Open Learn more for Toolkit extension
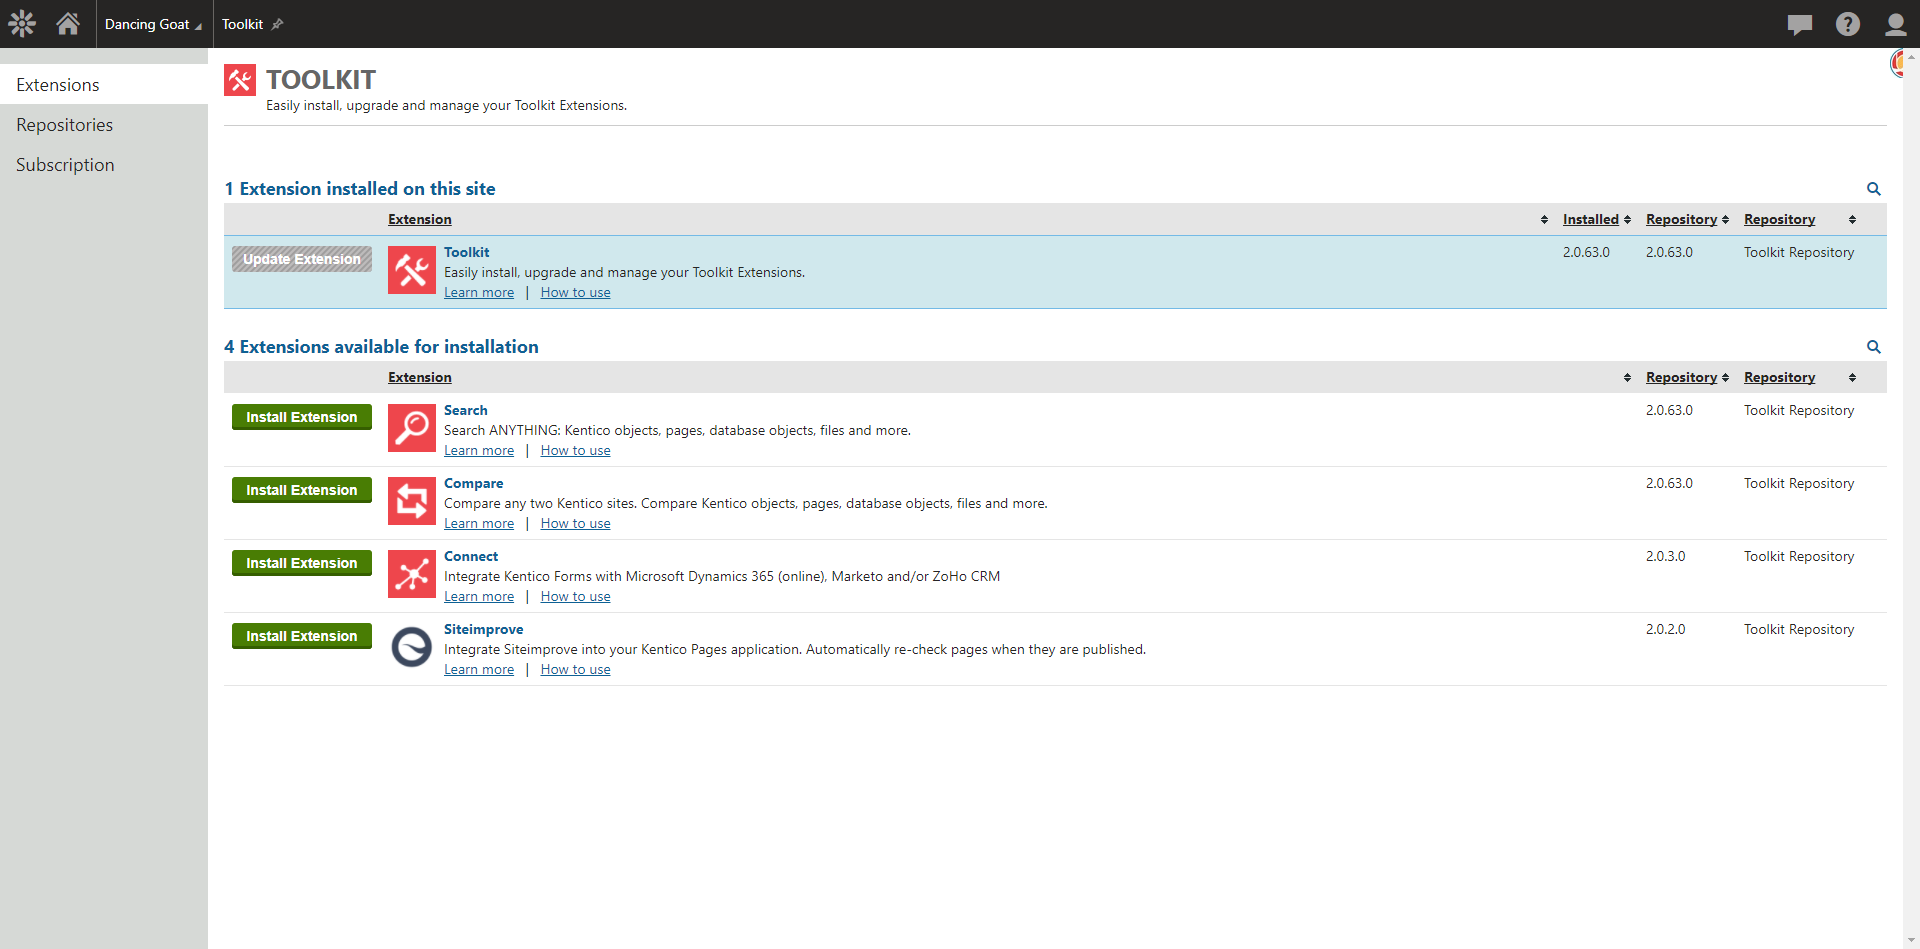The height and width of the screenshot is (949, 1920). pos(479,293)
